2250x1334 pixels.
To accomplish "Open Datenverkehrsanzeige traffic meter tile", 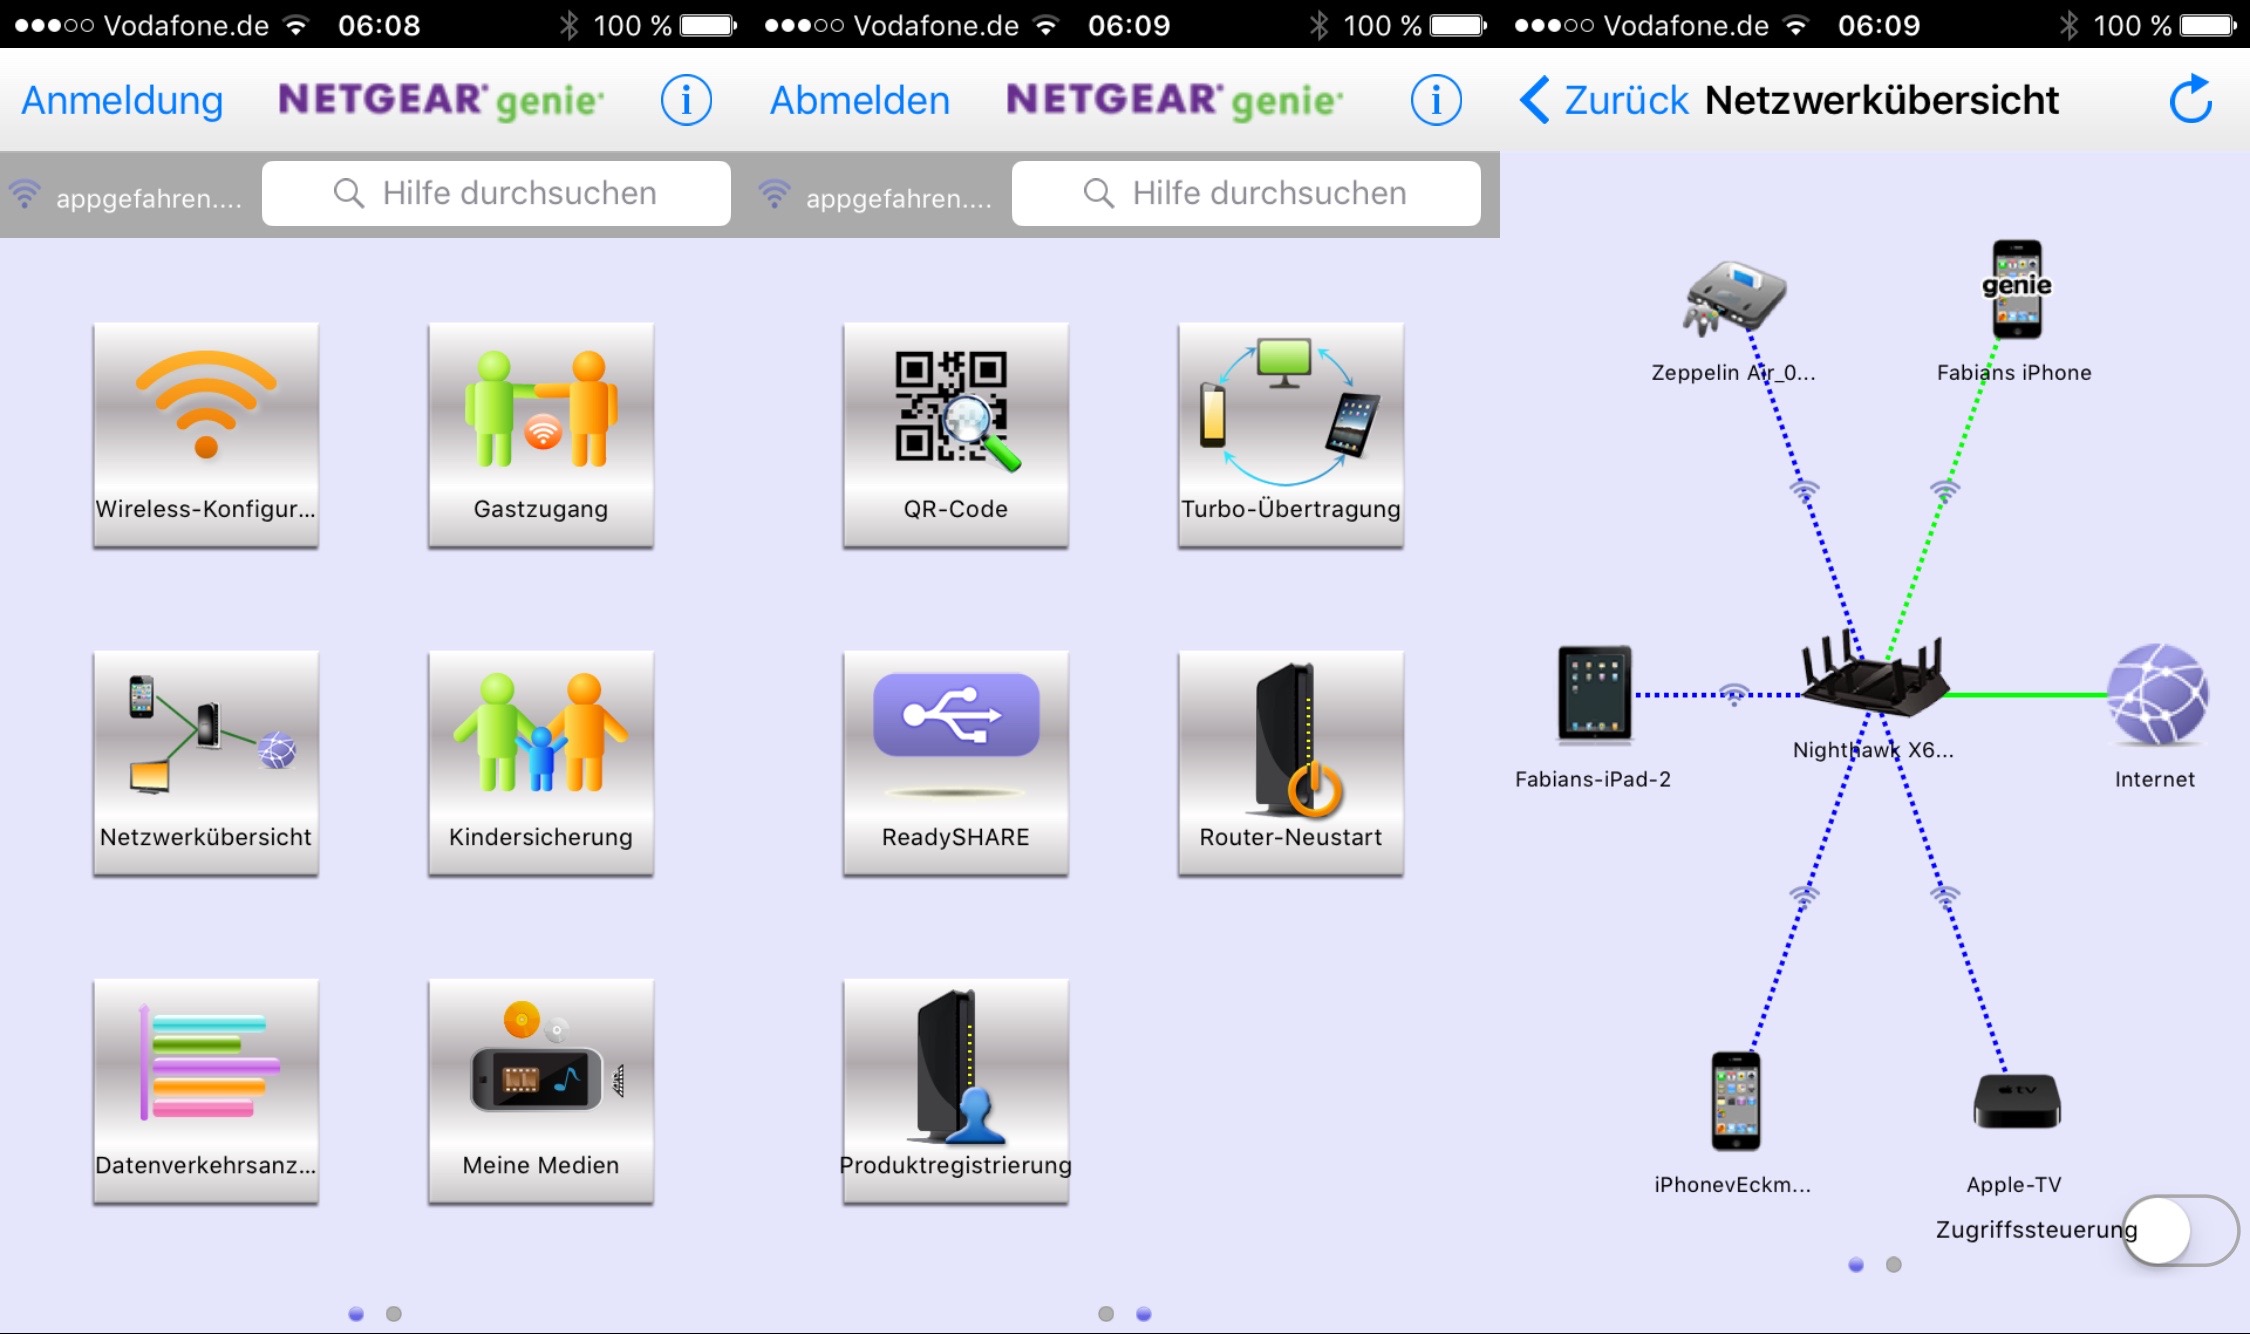I will 206,1090.
